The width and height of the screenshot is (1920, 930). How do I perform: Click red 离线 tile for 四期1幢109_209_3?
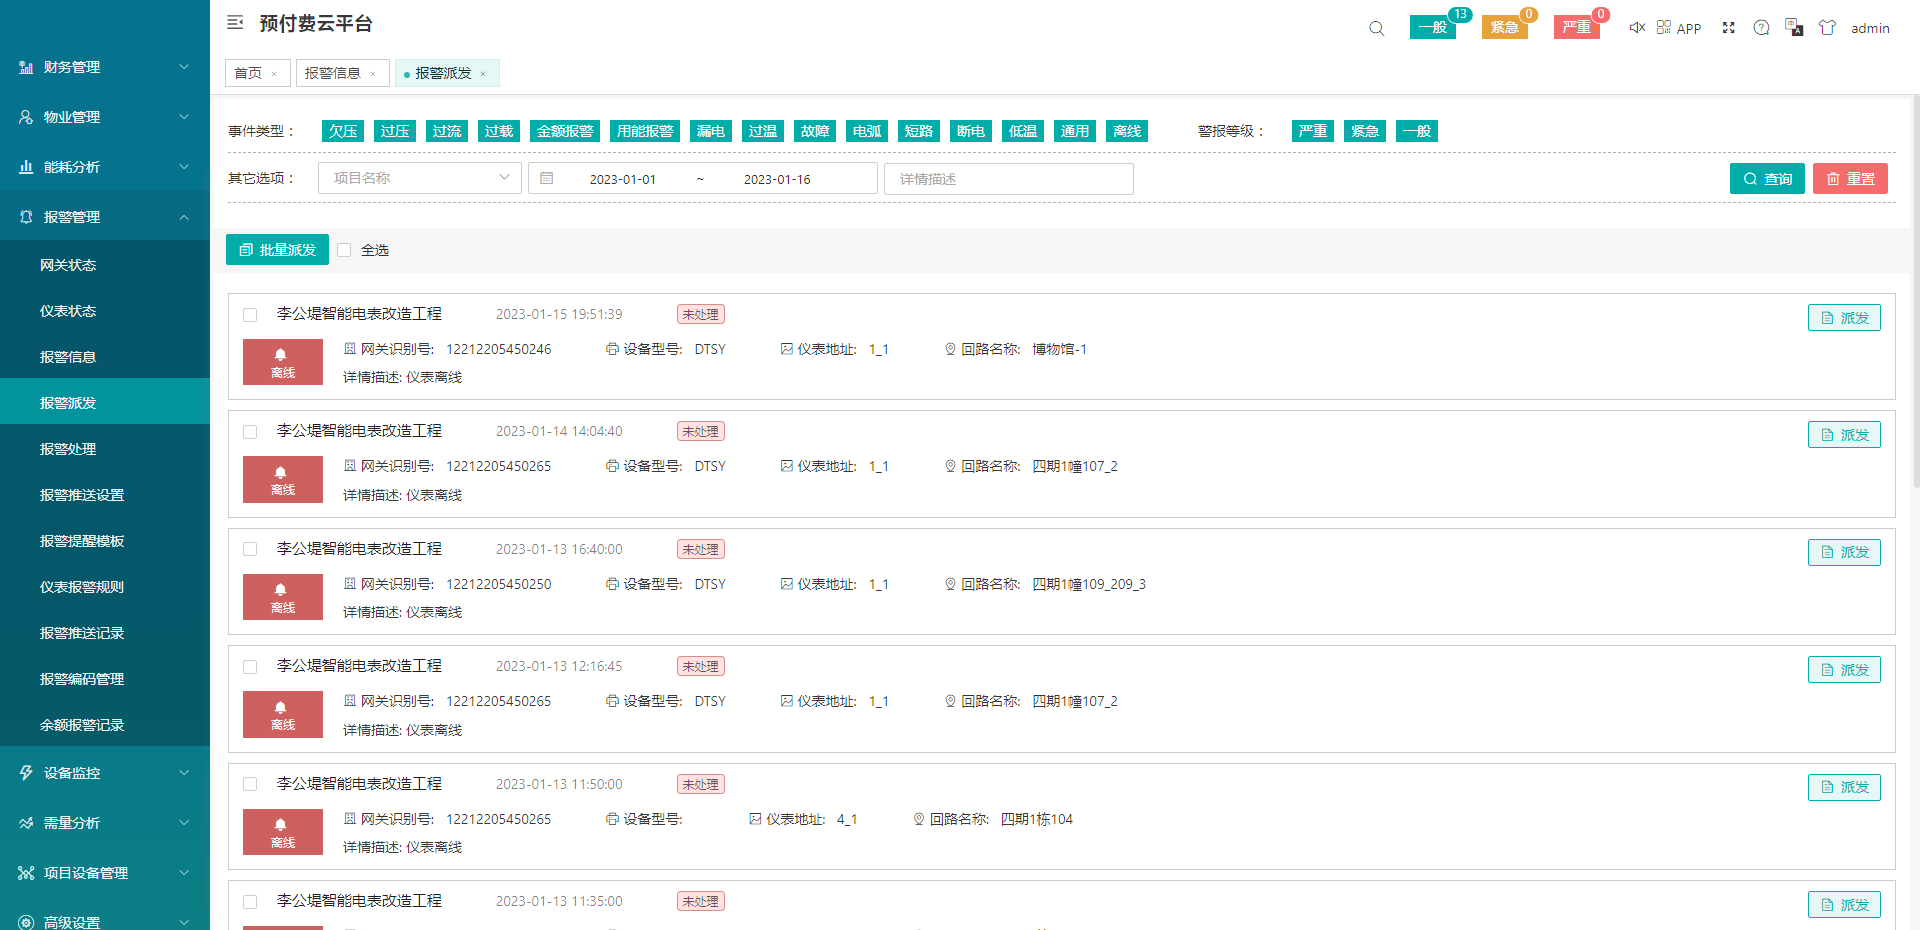[x=283, y=597]
